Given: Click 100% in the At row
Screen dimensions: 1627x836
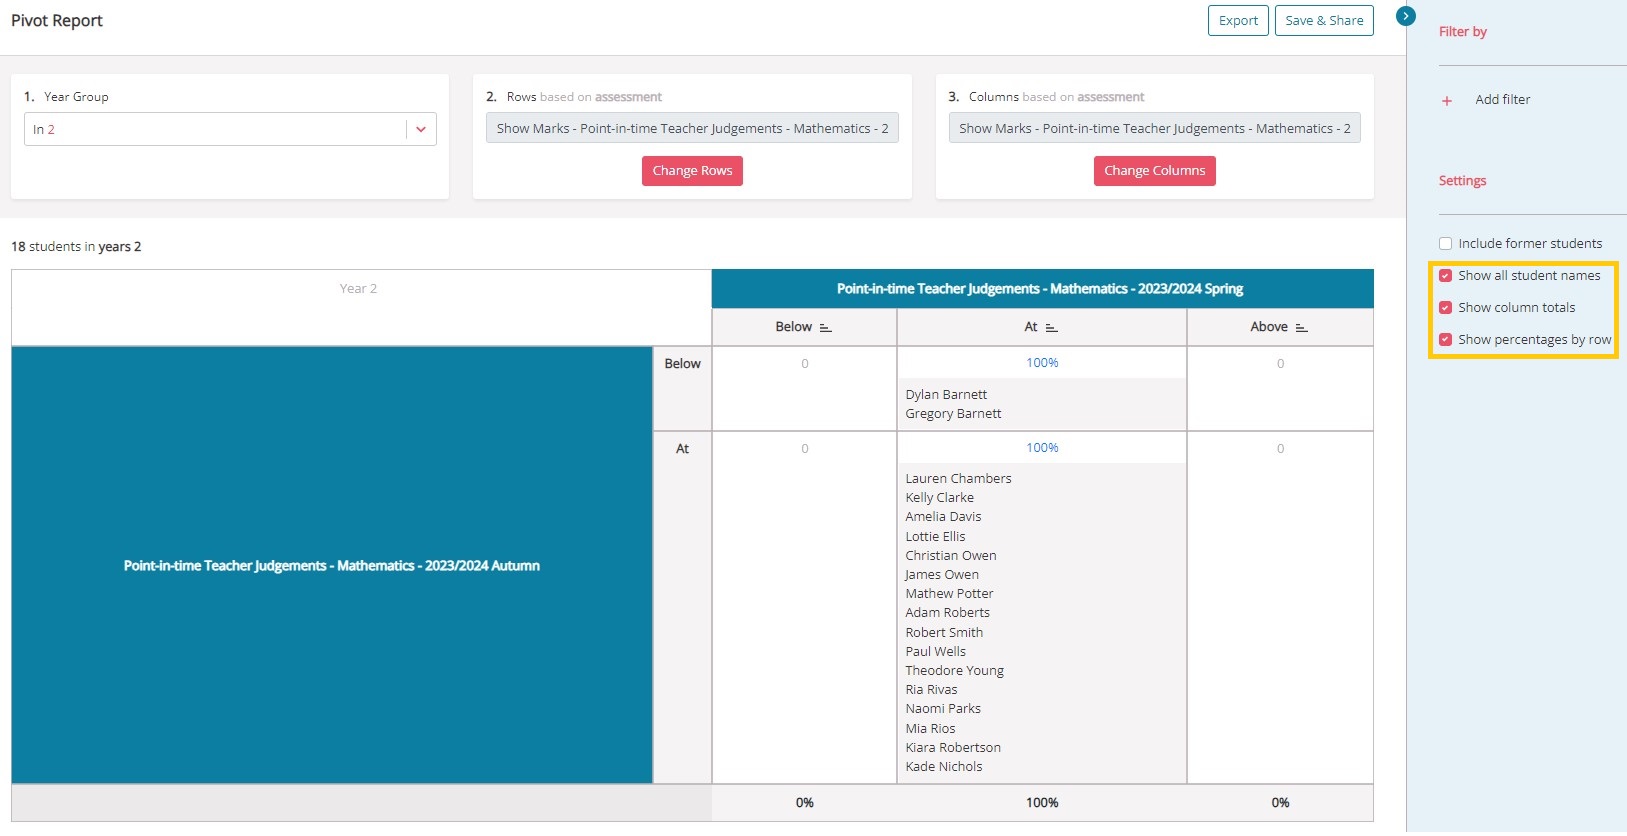Looking at the screenshot, I should click(1042, 448).
